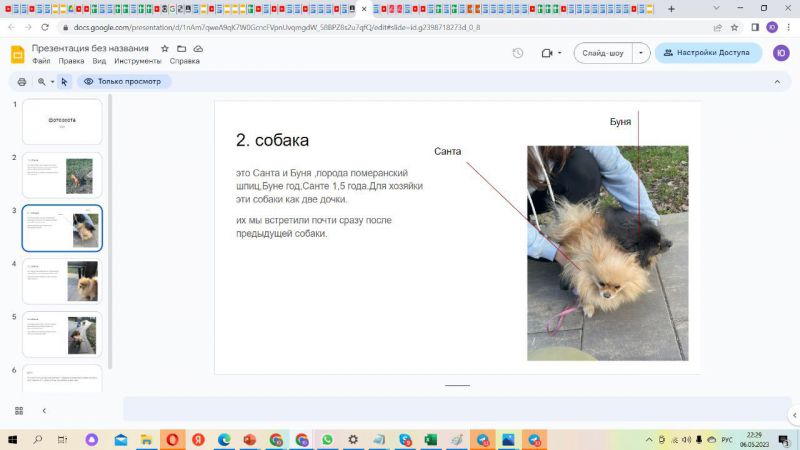Click the Настройки Доступа button

point(708,53)
